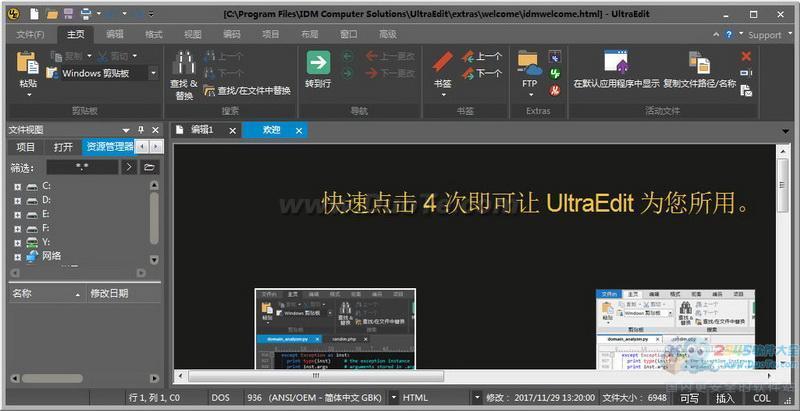This screenshot has width=800, height=411.
Task: Open the FTP folder cloud icon
Action: pos(530,62)
